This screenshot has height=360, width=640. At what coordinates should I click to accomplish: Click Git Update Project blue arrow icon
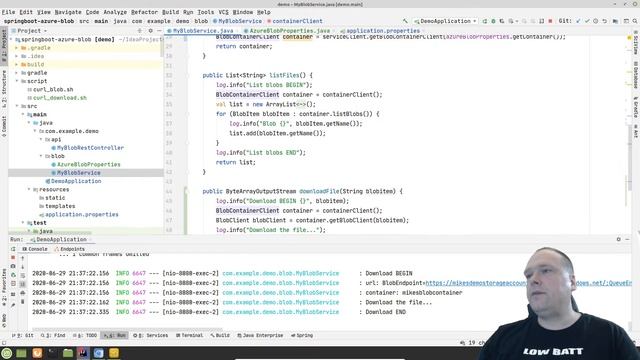click(578, 21)
